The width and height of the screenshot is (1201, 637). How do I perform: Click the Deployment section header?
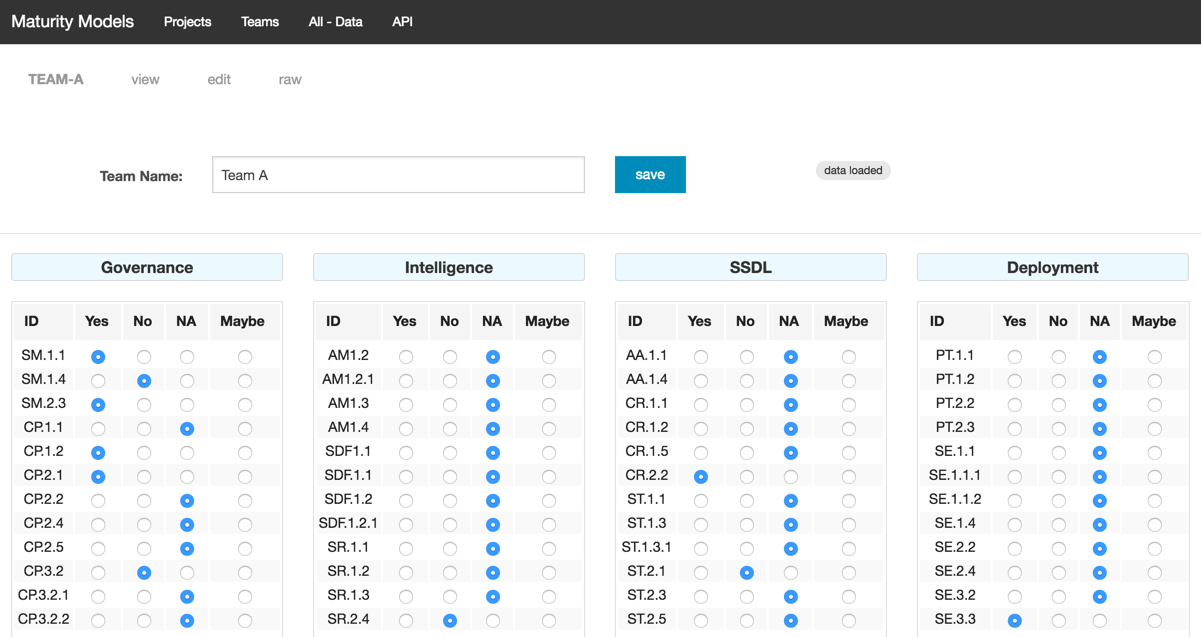[1052, 268]
